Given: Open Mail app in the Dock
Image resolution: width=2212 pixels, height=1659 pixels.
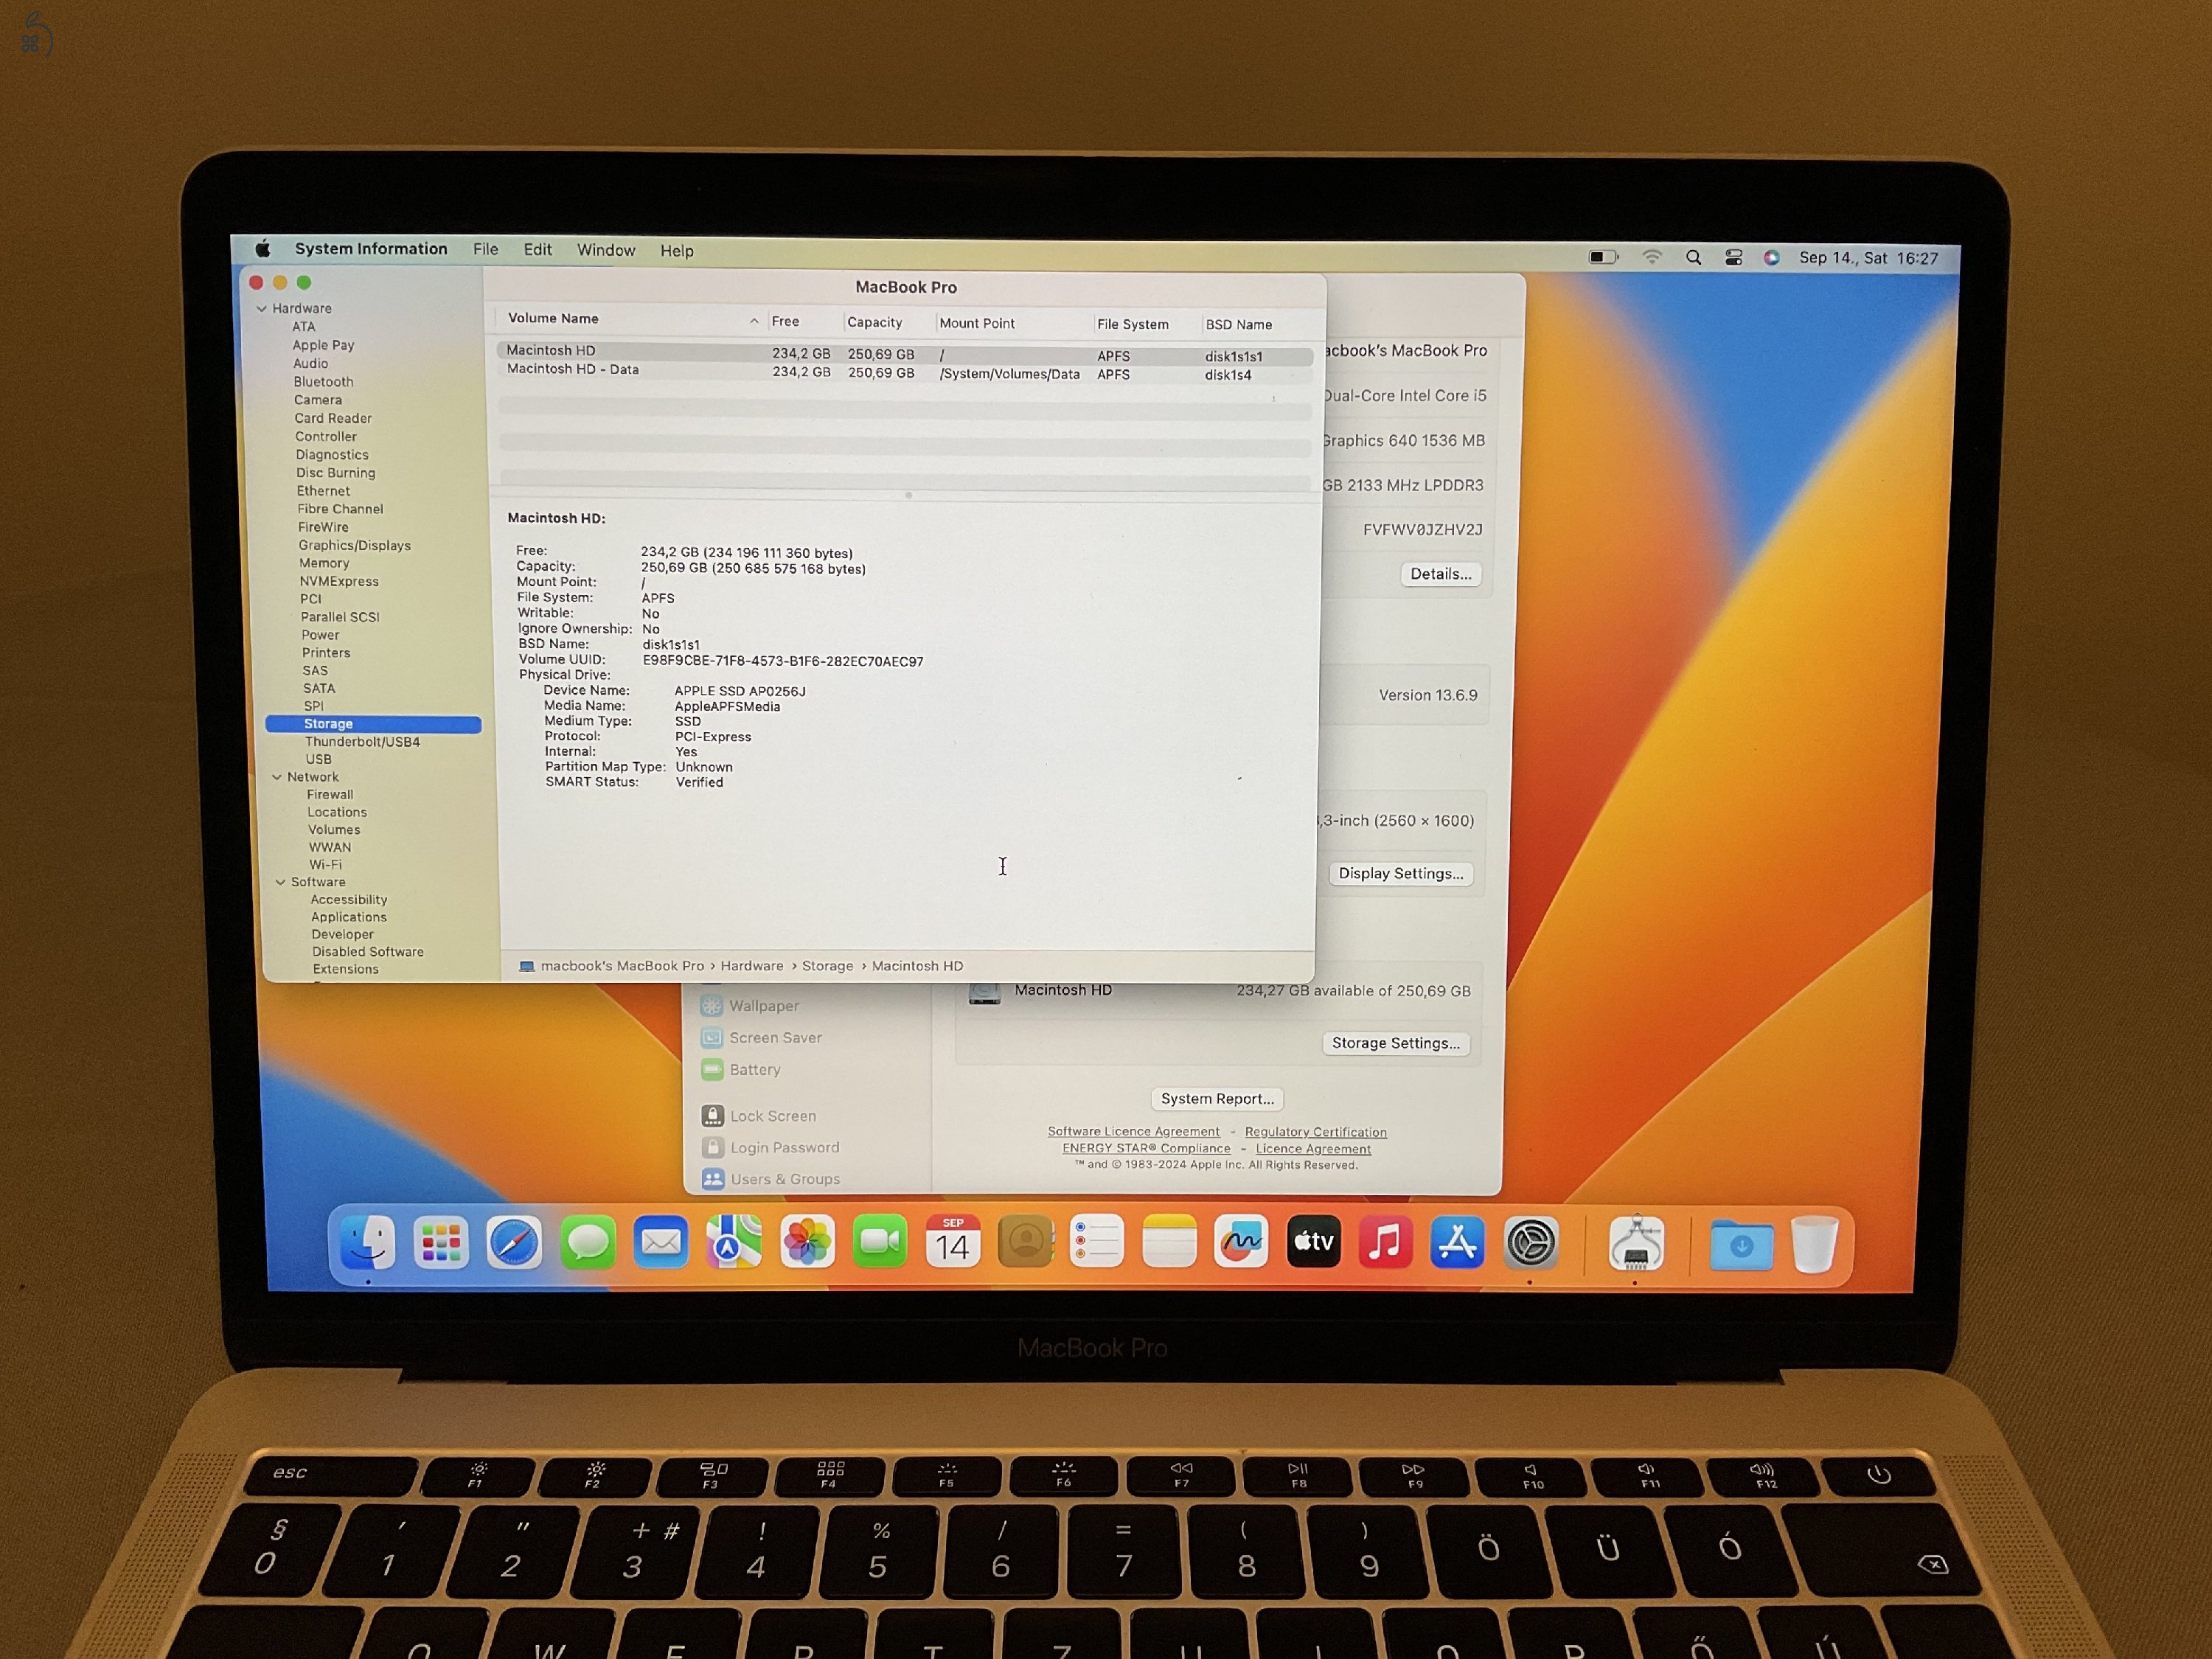Looking at the screenshot, I should [661, 1243].
